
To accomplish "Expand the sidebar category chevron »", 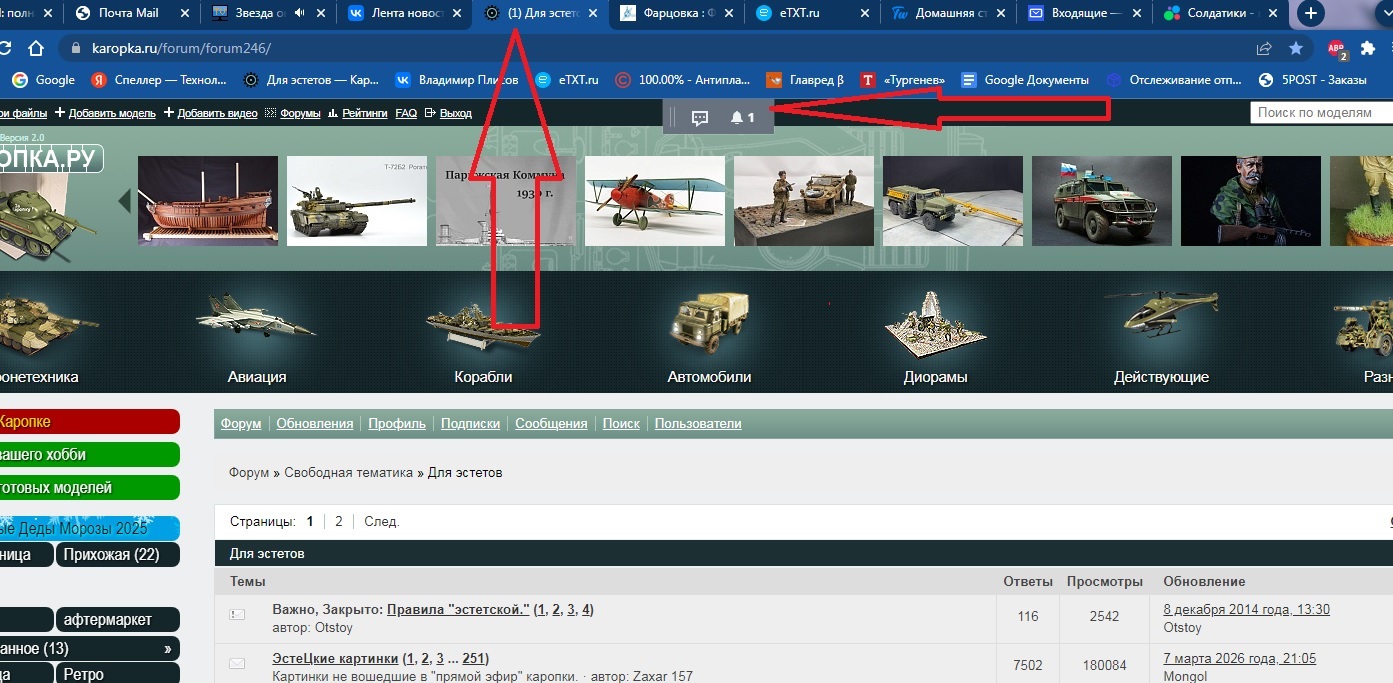I will pyautogui.click(x=168, y=648).
